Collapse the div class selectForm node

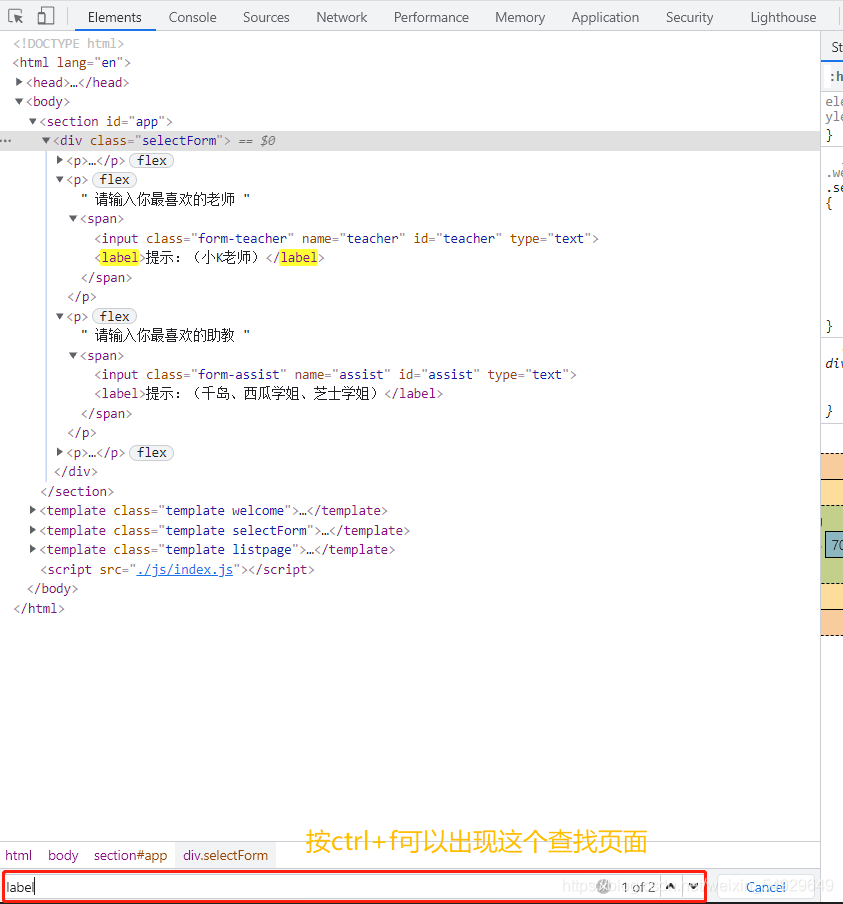coord(46,140)
